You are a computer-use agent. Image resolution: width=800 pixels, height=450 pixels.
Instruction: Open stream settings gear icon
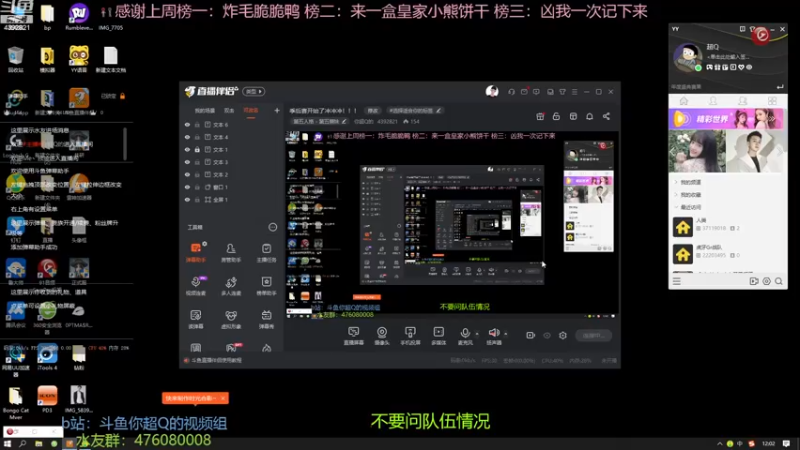click(563, 335)
